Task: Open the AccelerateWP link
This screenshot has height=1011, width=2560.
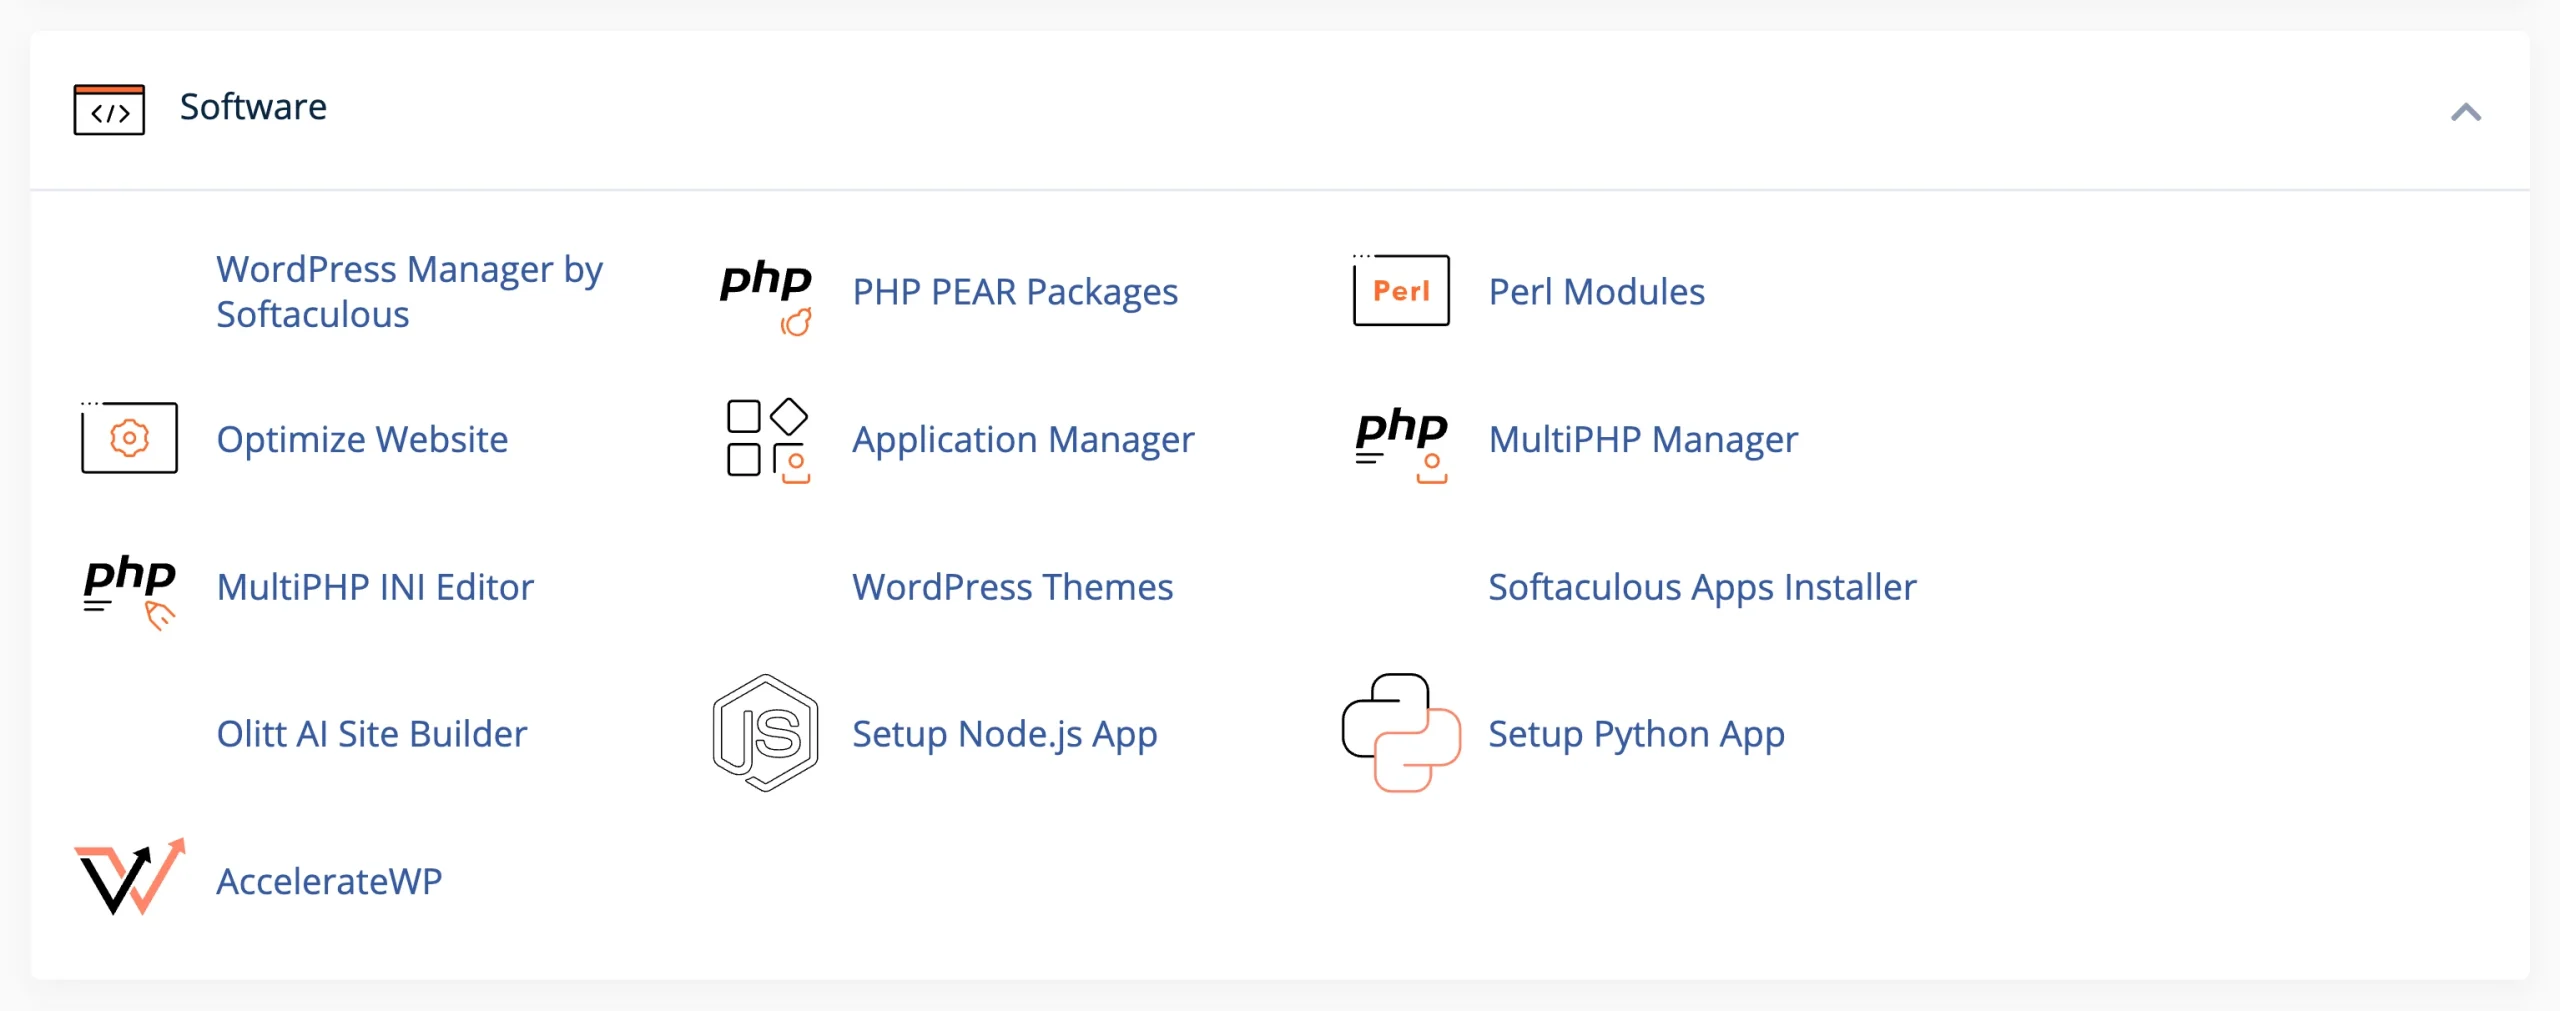Action: click(329, 881)
